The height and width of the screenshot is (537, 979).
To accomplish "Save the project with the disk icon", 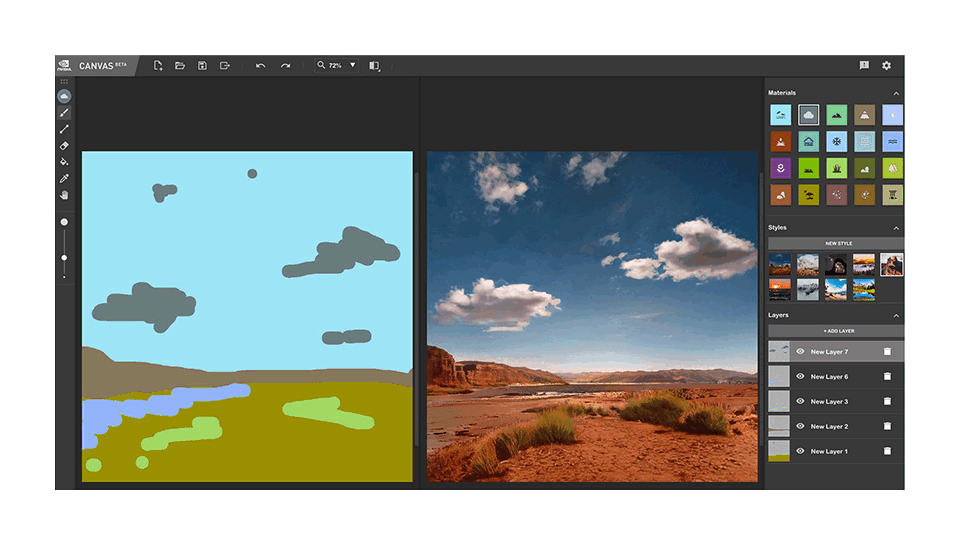I will tap(202, 66).
